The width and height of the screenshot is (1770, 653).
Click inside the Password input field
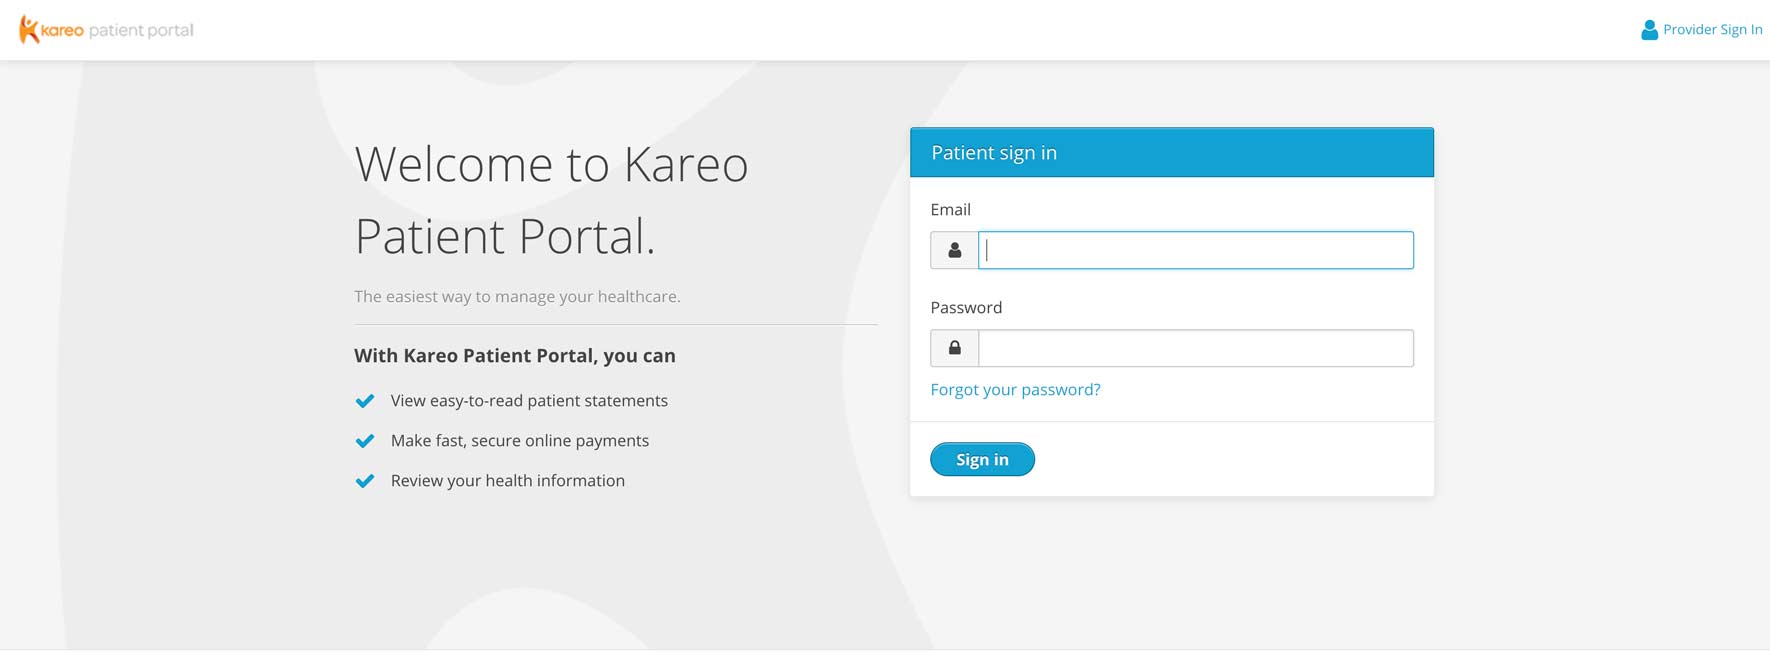pyautogui.click(x=1195, y=348)
